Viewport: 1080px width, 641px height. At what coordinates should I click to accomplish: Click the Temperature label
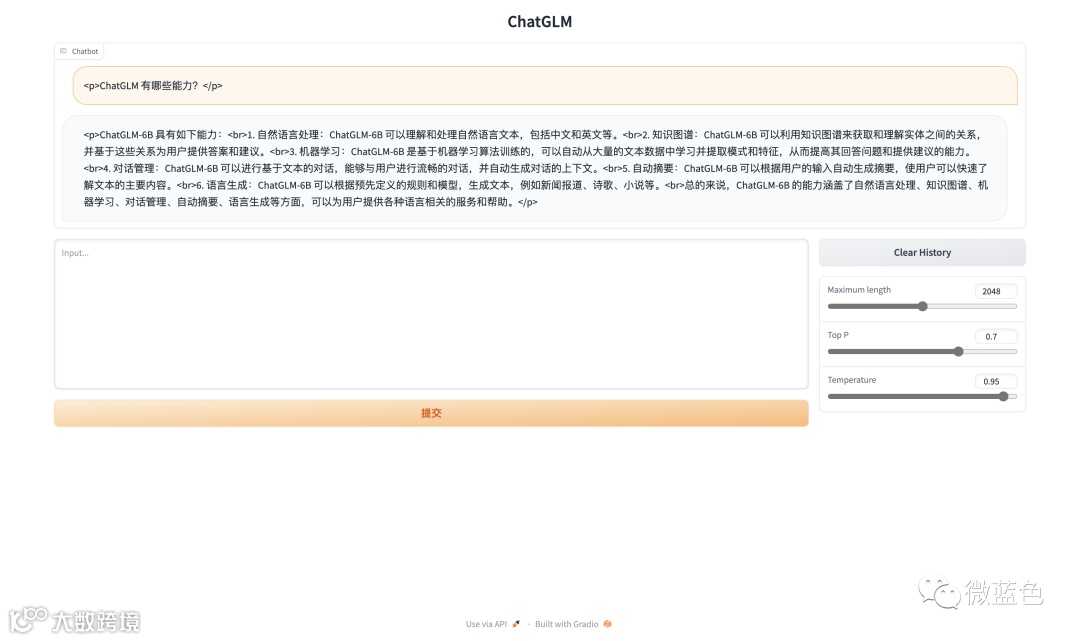[851, 380]
